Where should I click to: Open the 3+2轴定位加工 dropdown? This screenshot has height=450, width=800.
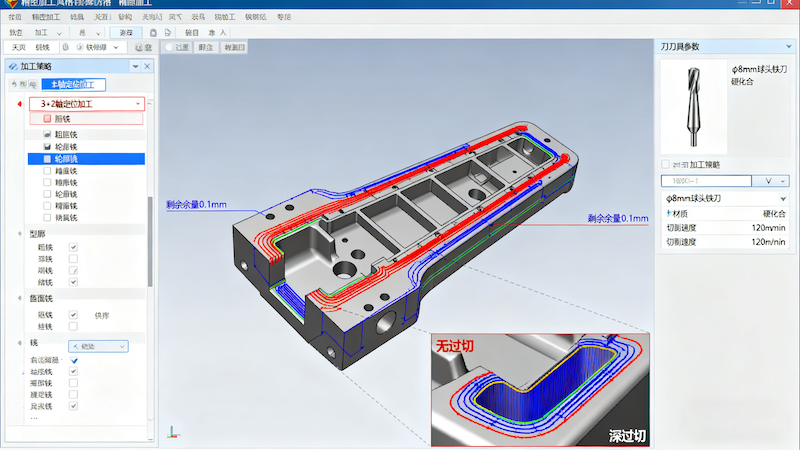(x=137, y=104)
